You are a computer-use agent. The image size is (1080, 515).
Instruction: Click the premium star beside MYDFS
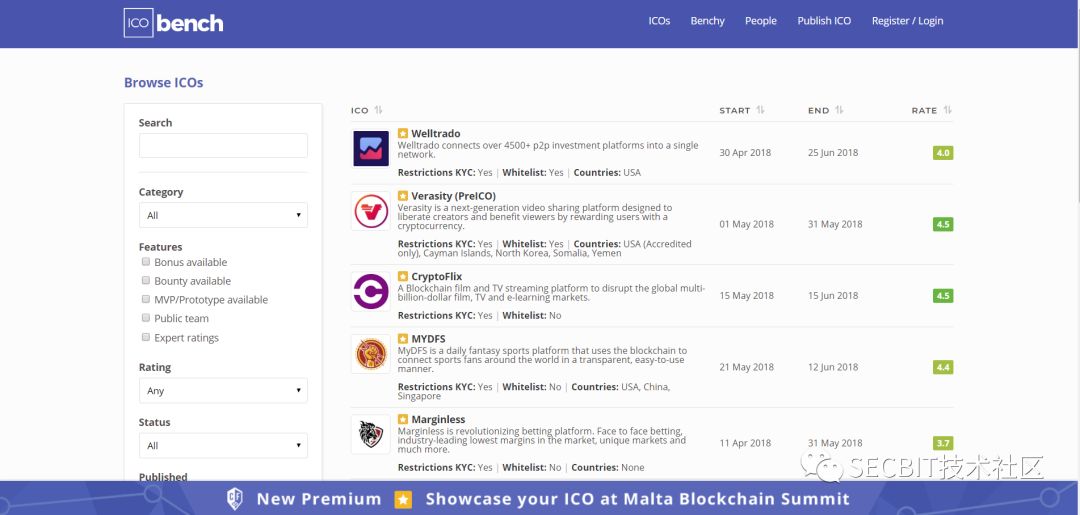403,339
